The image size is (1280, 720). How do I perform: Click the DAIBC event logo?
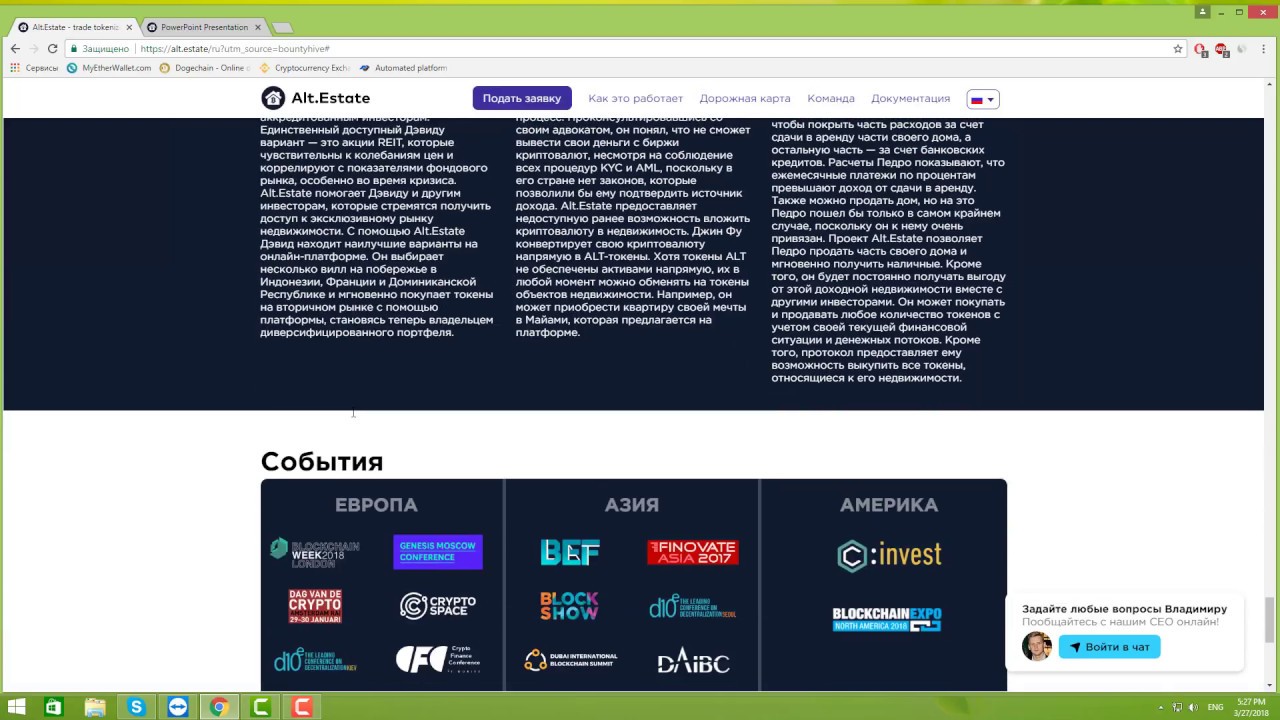click(x=693, y=661)
